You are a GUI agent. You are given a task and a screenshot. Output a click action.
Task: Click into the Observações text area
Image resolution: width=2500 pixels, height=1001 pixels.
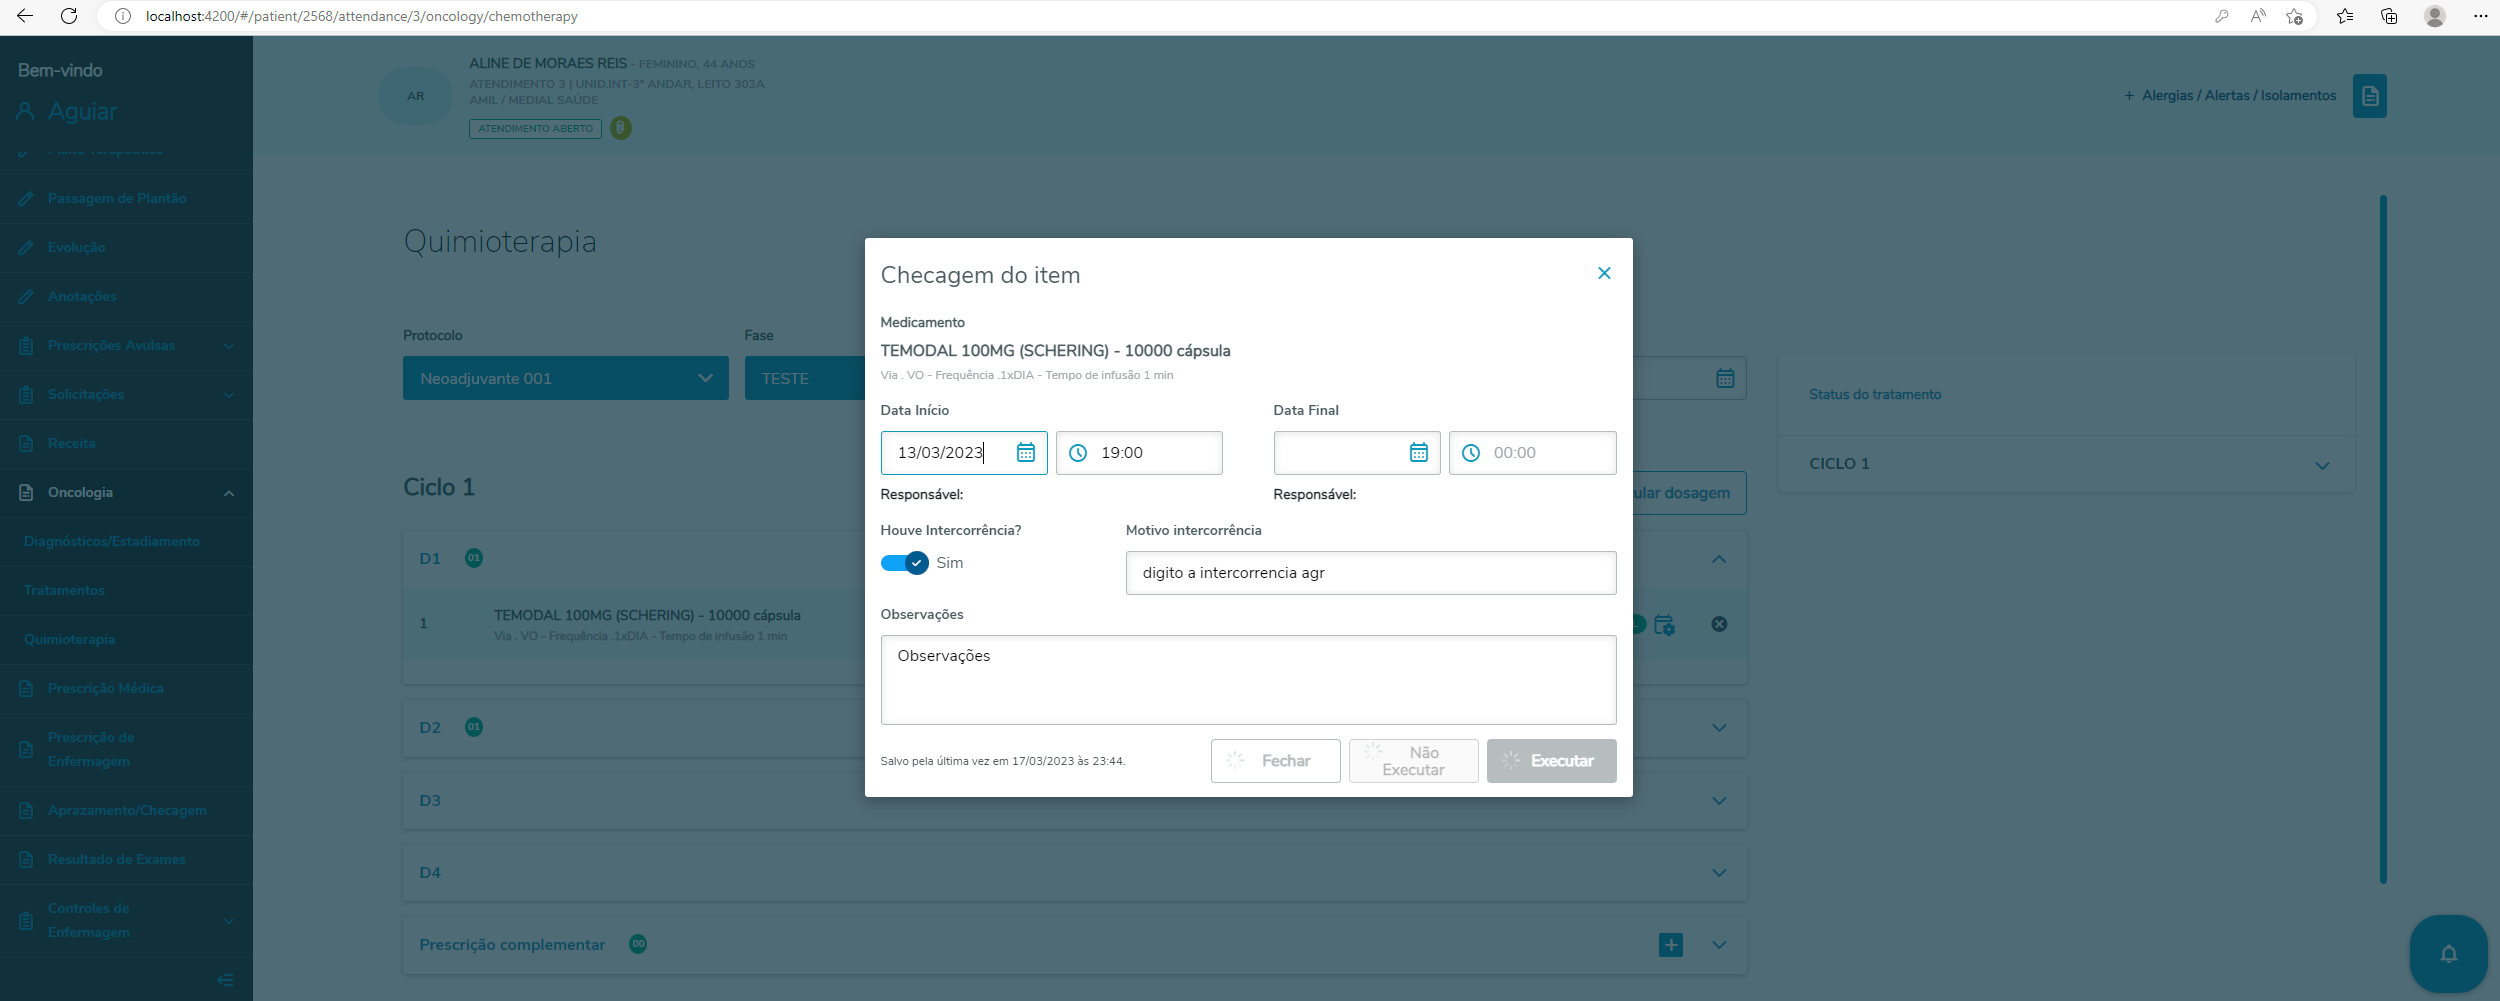1248,680
